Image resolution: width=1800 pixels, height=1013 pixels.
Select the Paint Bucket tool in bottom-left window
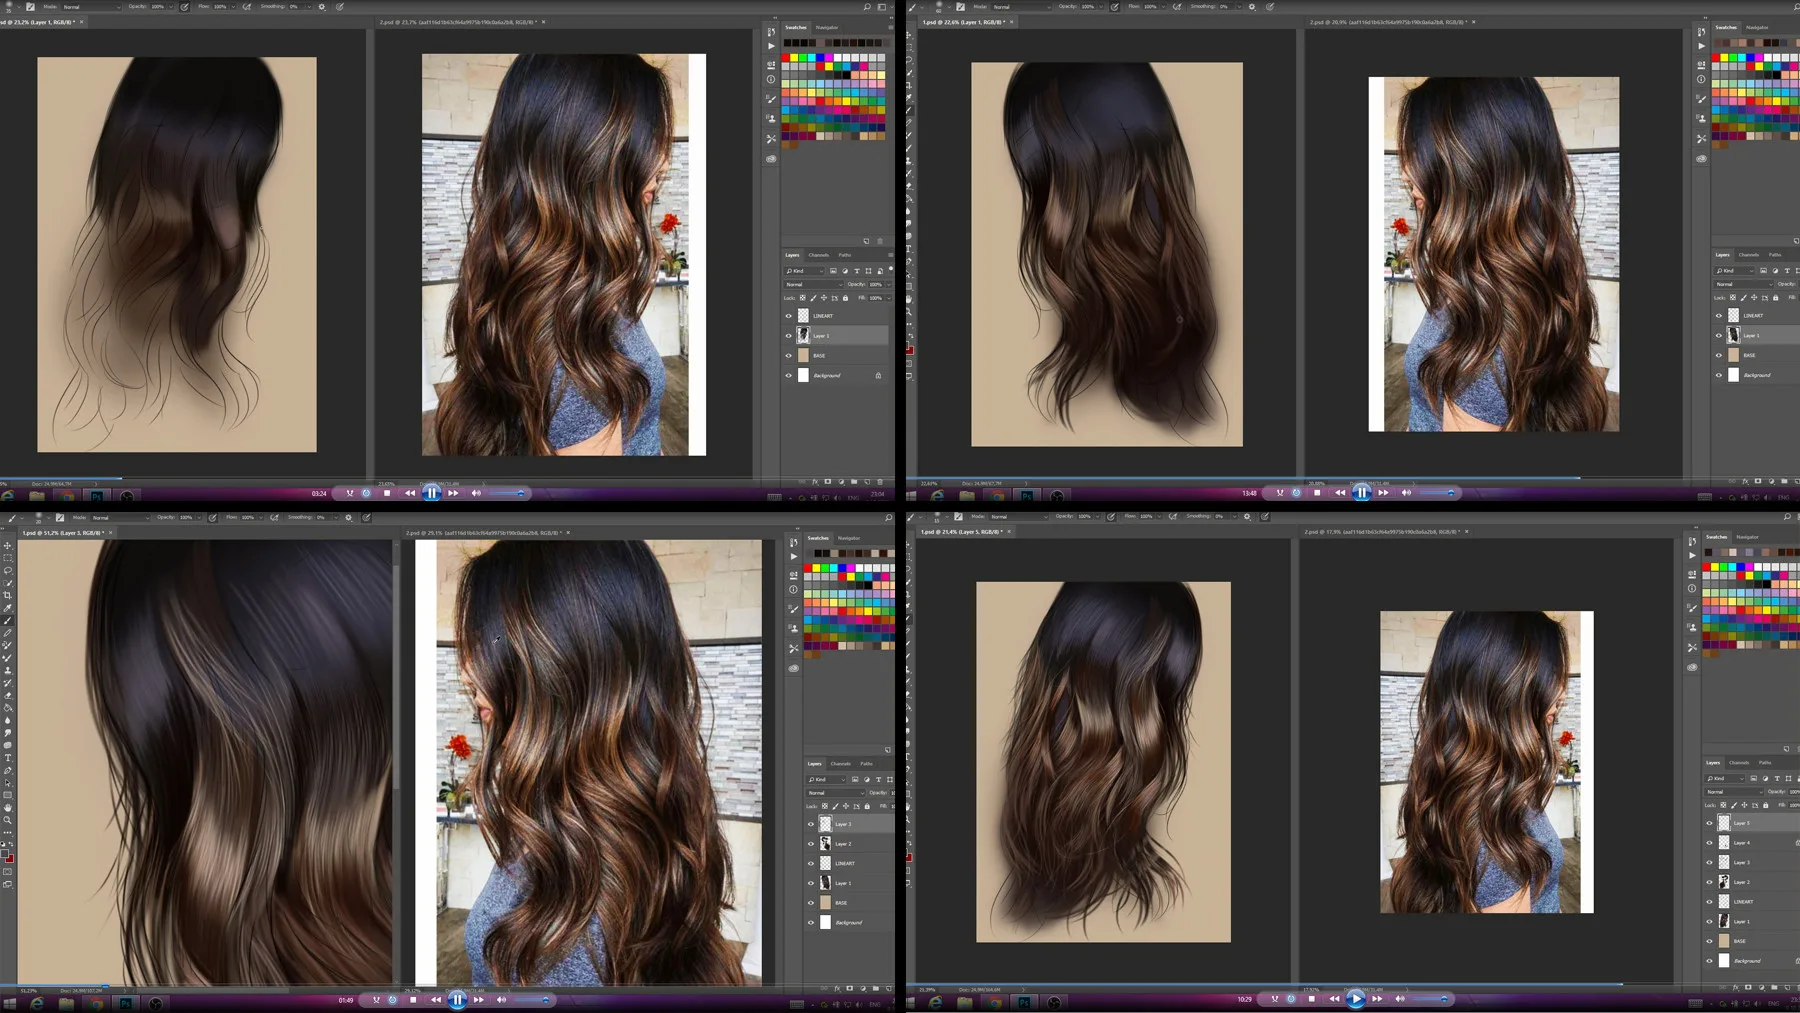click(x=7, y=708)
